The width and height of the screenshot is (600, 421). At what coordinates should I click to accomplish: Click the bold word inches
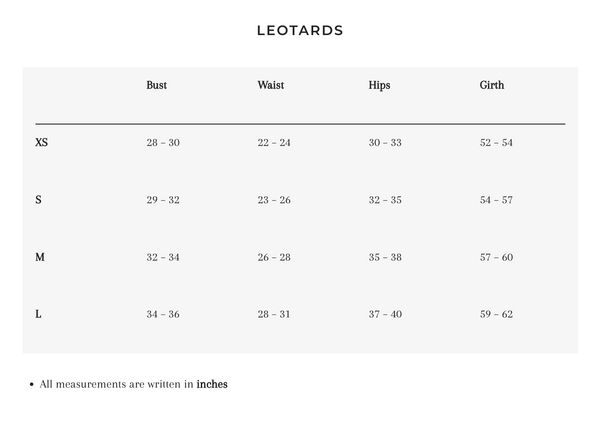(212, 384)
